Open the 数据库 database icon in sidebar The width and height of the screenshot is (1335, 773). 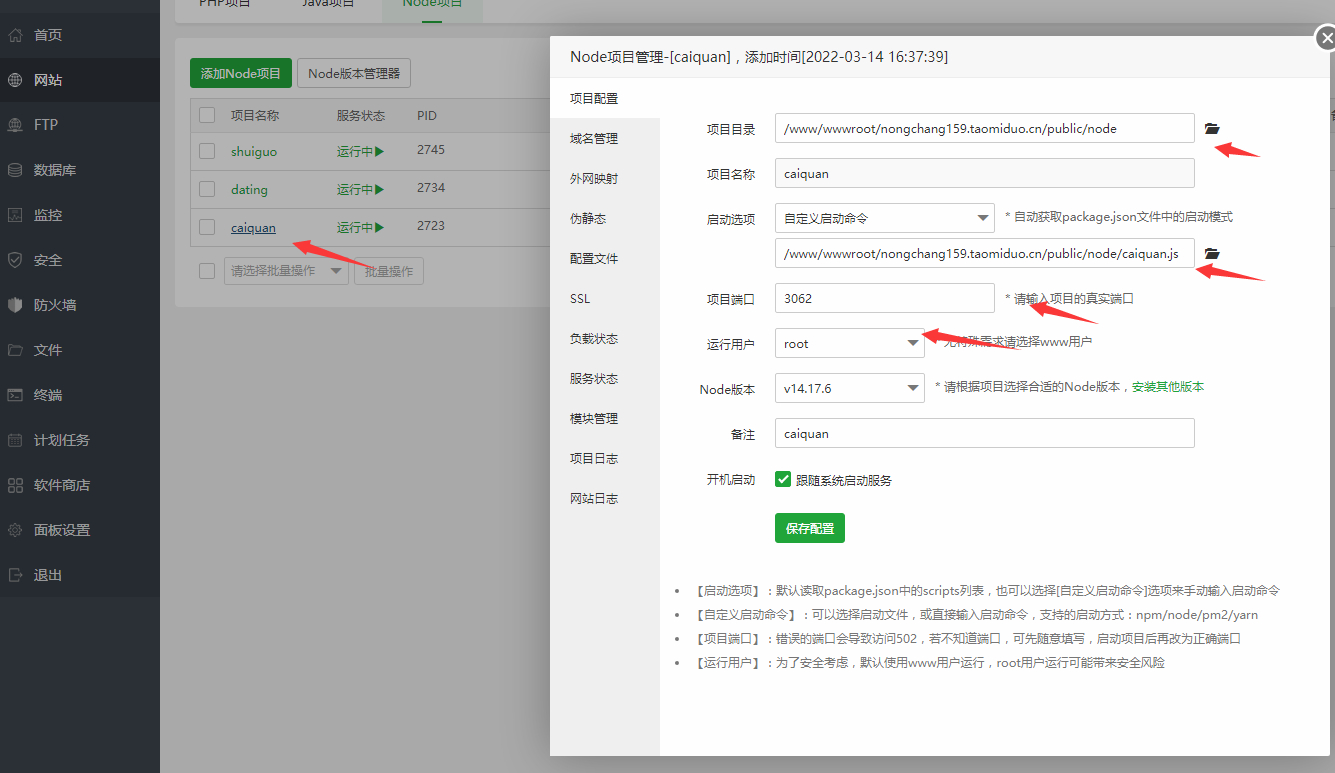(15, 170)
